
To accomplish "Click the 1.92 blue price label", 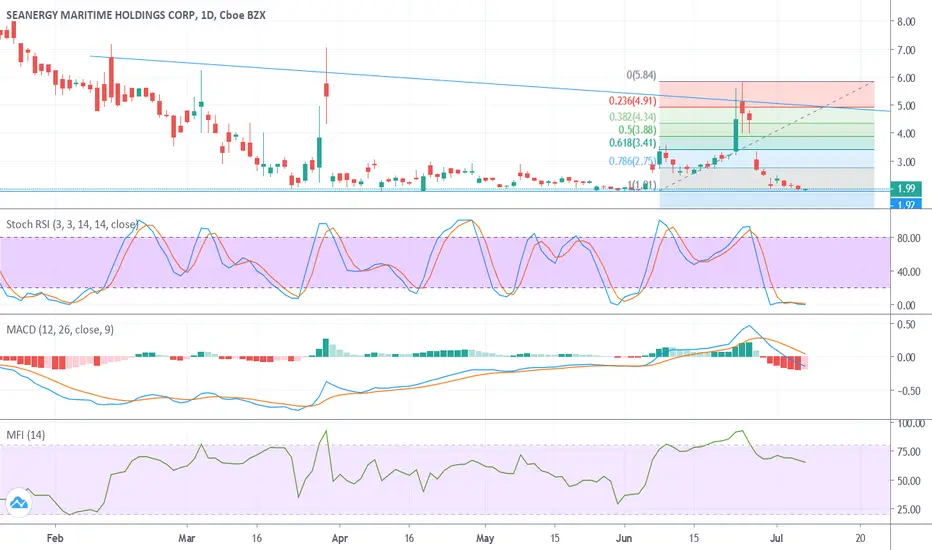I will (x=906, y=205).
